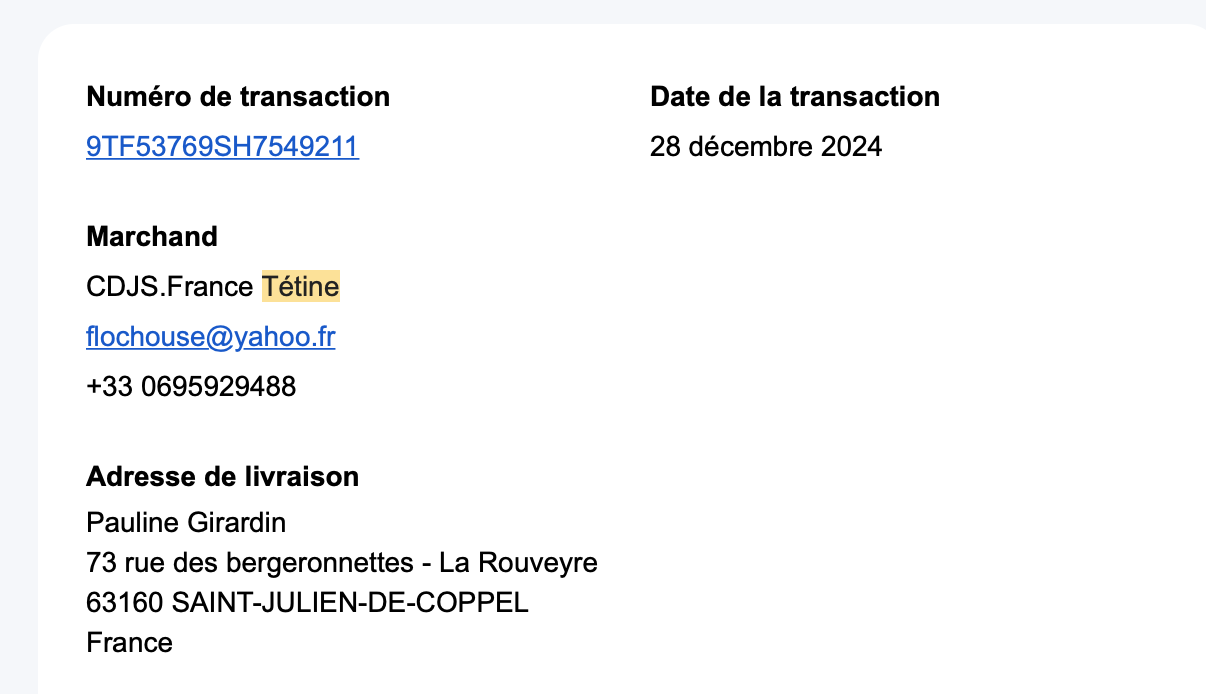Click the street number 73 in the address

coord(102,563)
